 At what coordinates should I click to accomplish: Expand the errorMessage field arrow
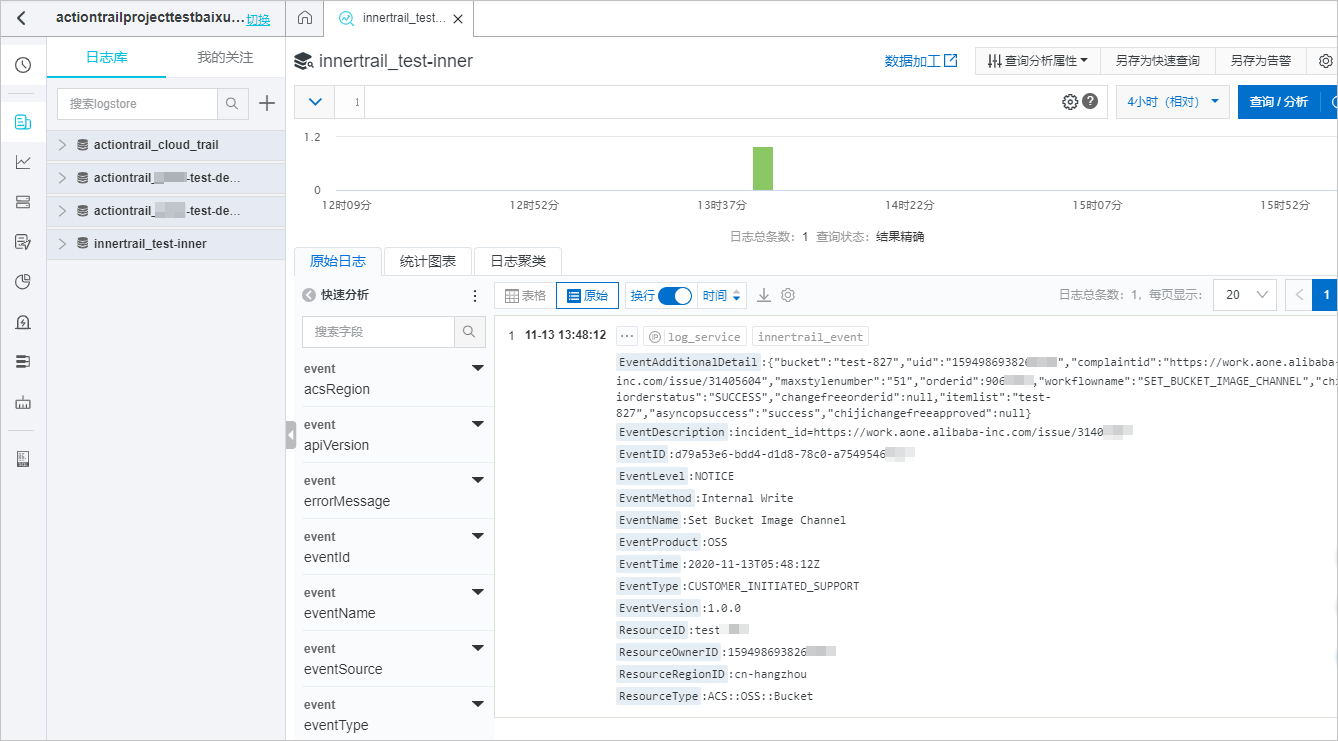pos(477,481)
